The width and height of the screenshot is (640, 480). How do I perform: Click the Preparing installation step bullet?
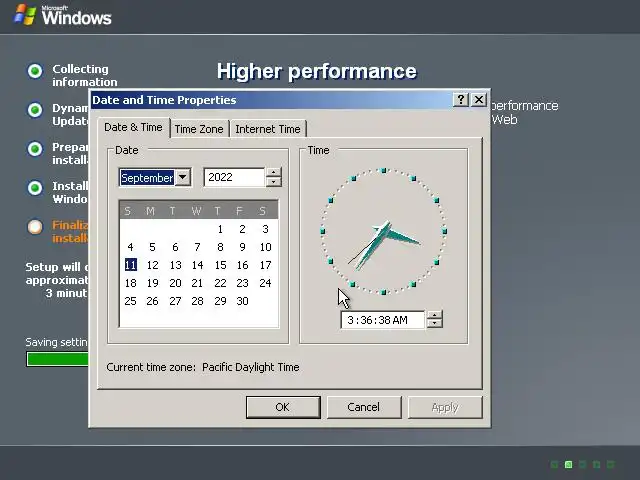coord(35,149)
